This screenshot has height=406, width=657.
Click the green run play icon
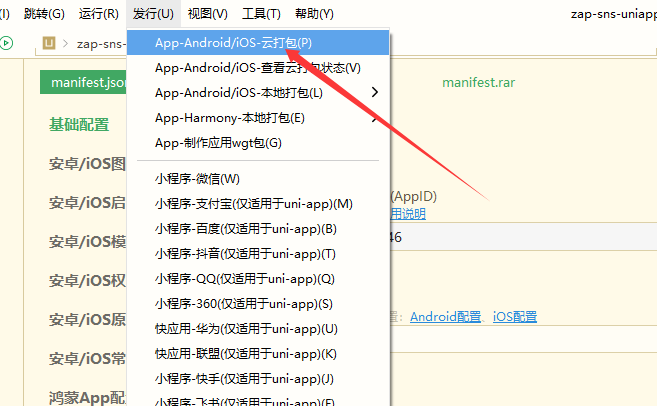click(6, 43)
